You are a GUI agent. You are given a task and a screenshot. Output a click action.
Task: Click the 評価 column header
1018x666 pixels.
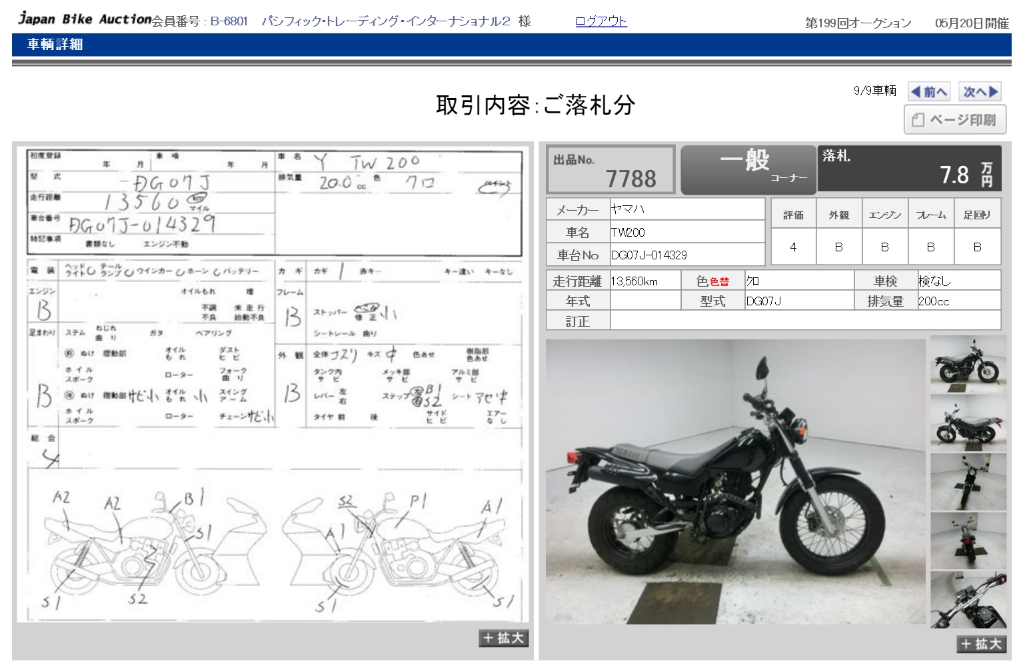pyautogui.click(x=793, y=215)
